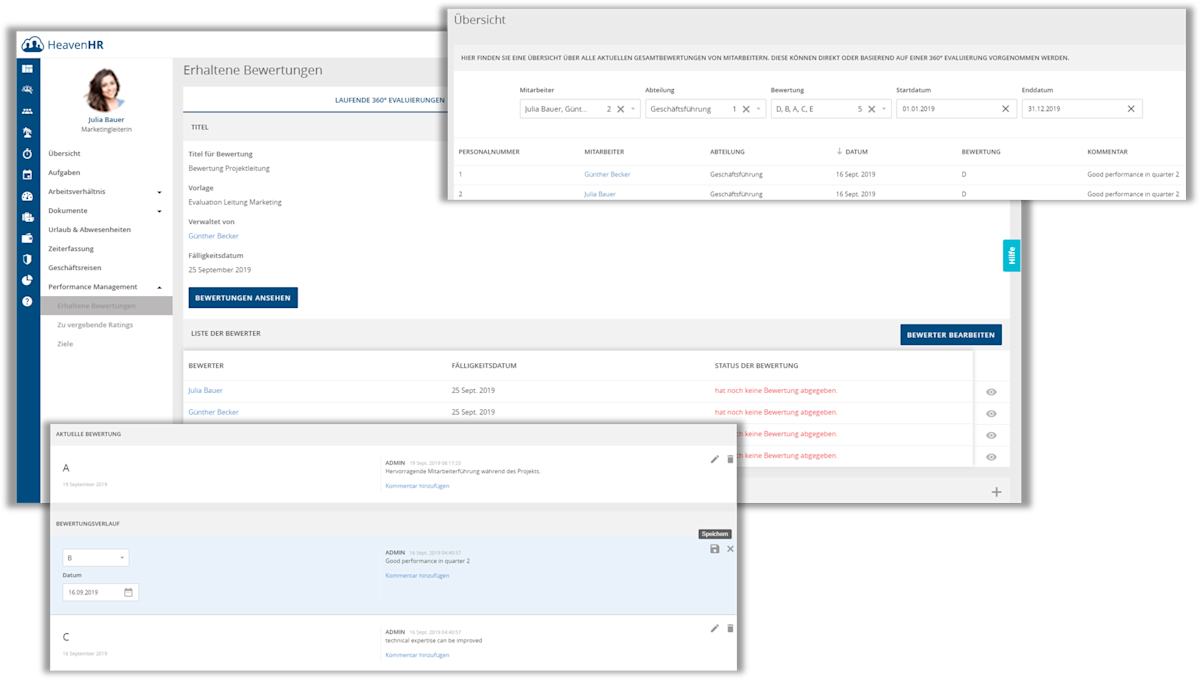Select Ziele submenu item
The height and width of the screenshot is (680, 1200).
pos(65,344)
